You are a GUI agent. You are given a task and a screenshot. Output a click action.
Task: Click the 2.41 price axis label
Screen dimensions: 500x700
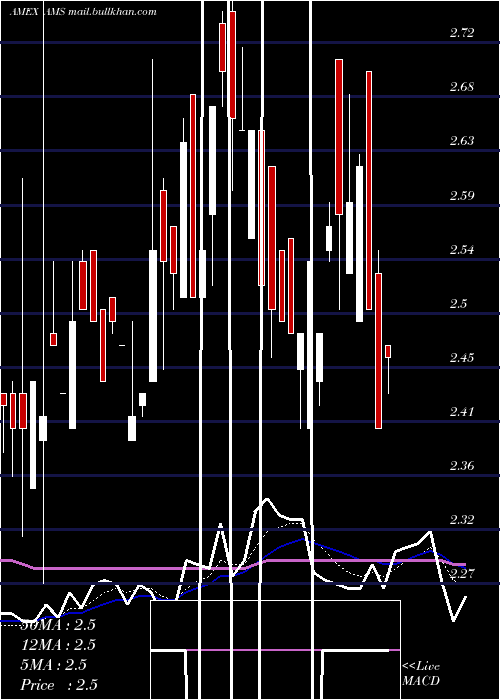pyautogui.click(x=462, y=412)
